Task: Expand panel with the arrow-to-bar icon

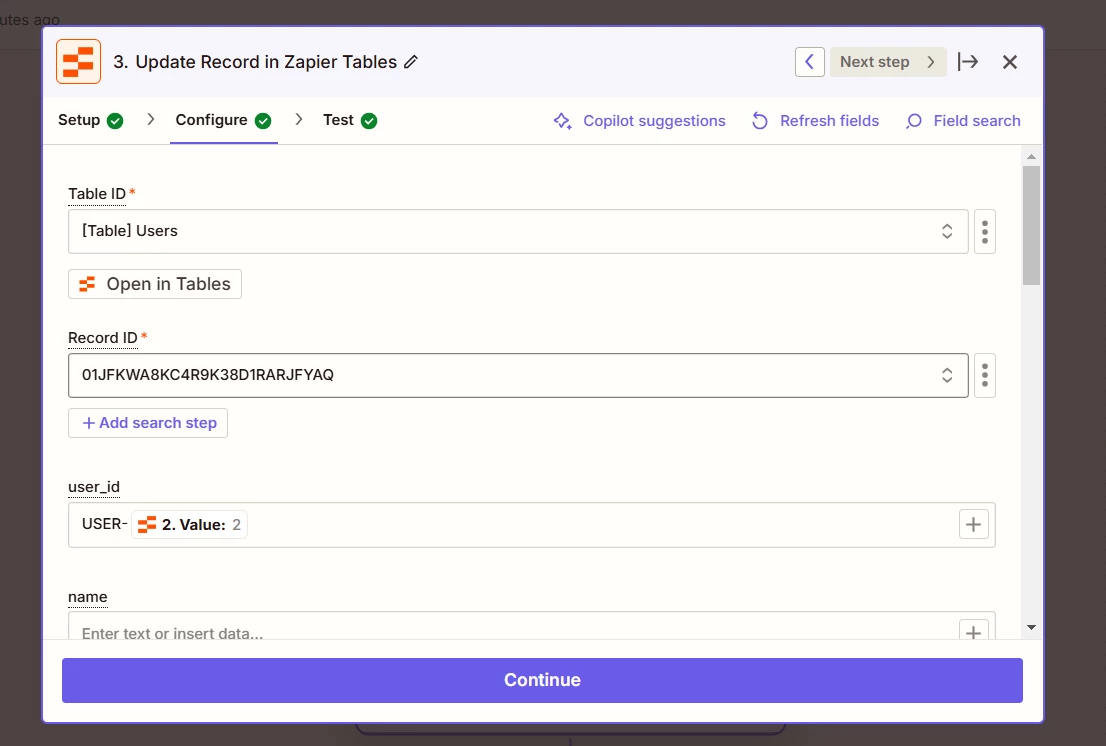Action: (968, 62)
